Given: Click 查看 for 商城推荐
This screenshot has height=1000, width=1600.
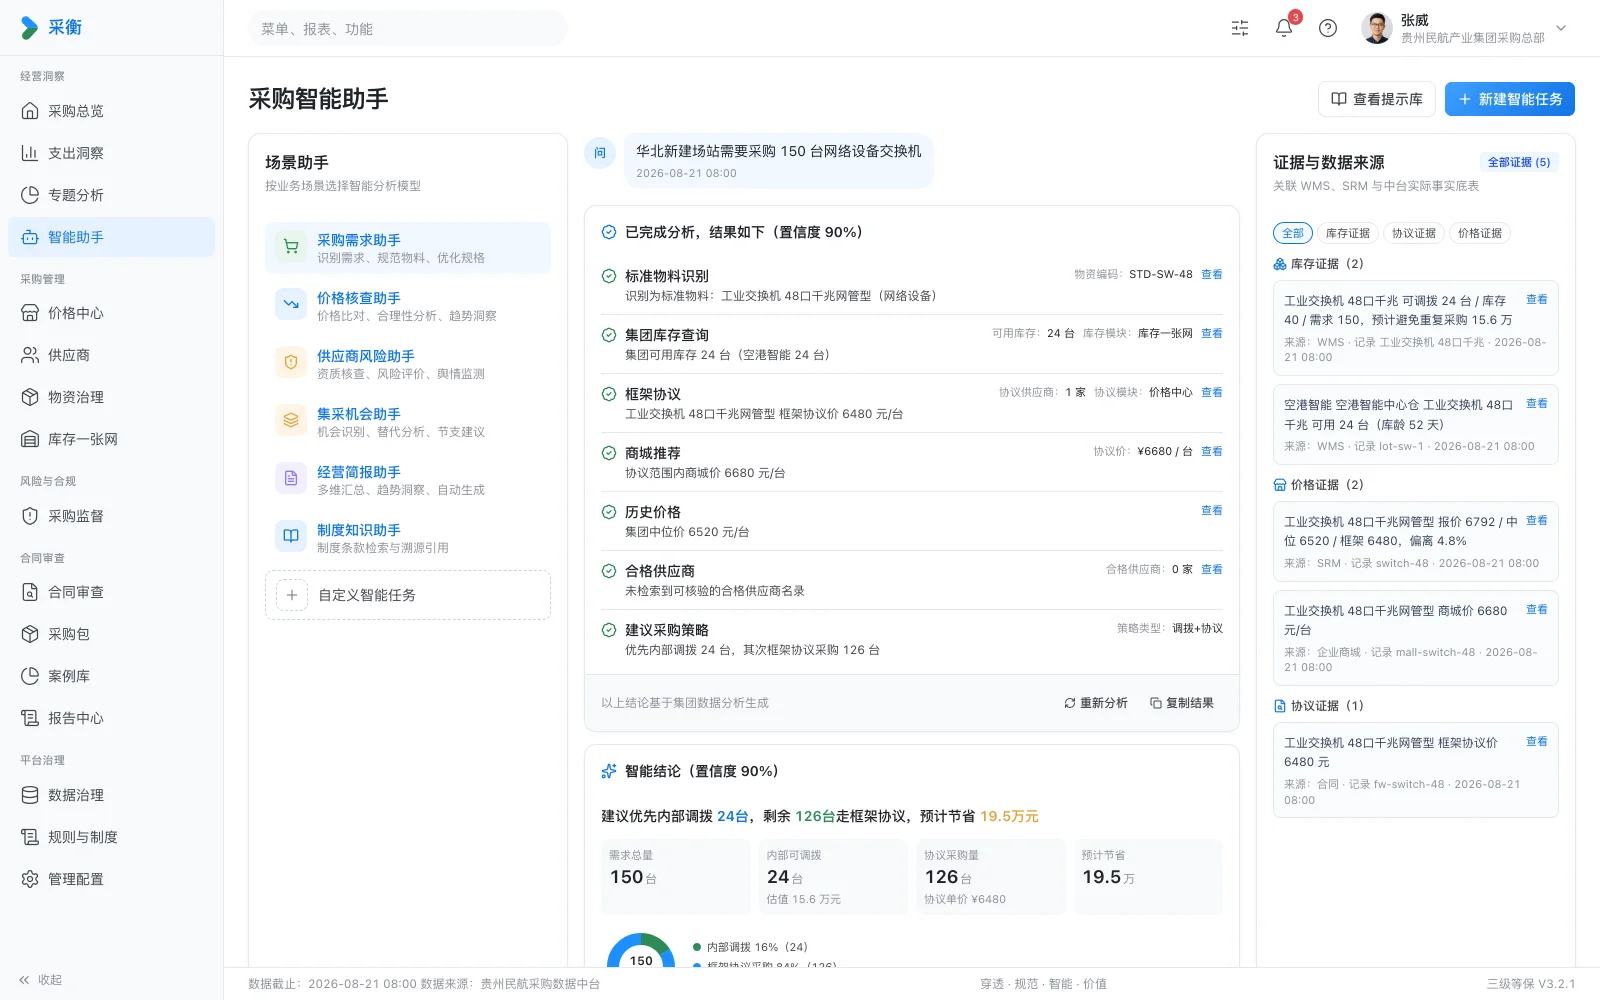Looking at the screenshot, I should [1211, 451].
